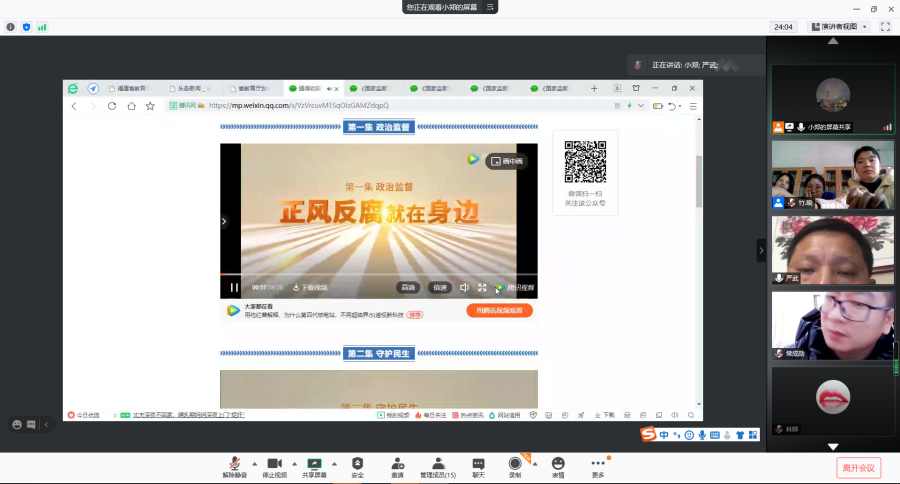Click 下载视频 download video link in player
Image resolution: width=900 pixels, height=484 pixels.
[310, 287]
